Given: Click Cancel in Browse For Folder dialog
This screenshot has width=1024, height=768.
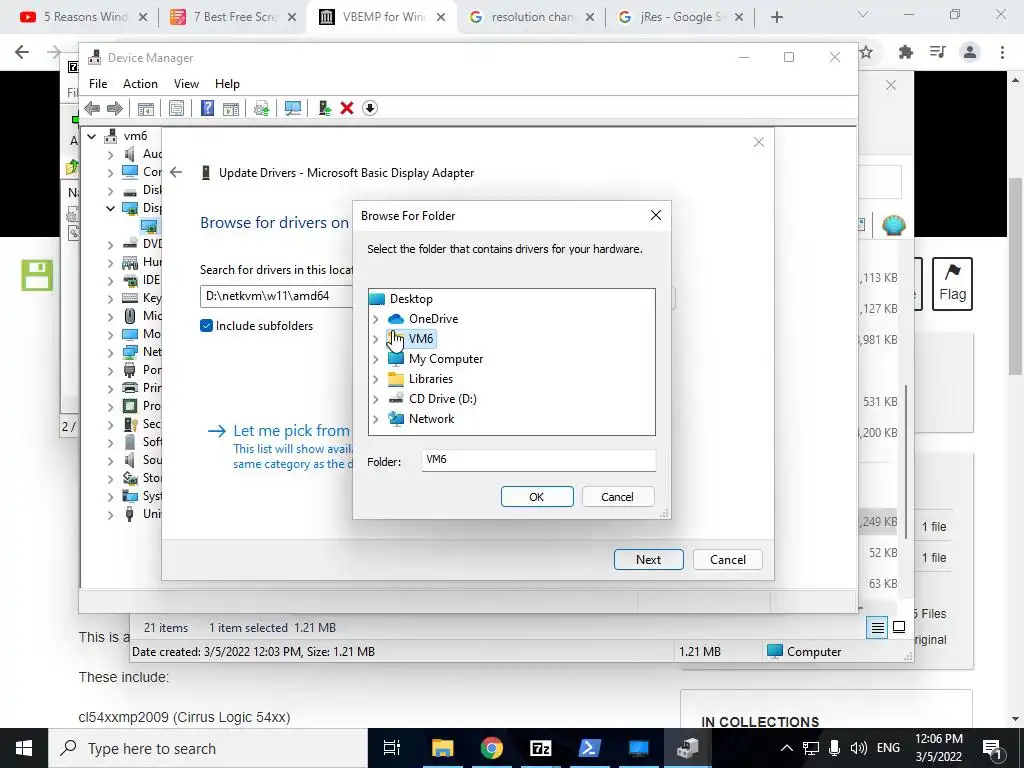Looking at the screenshot, I should [x=617, y=497].
